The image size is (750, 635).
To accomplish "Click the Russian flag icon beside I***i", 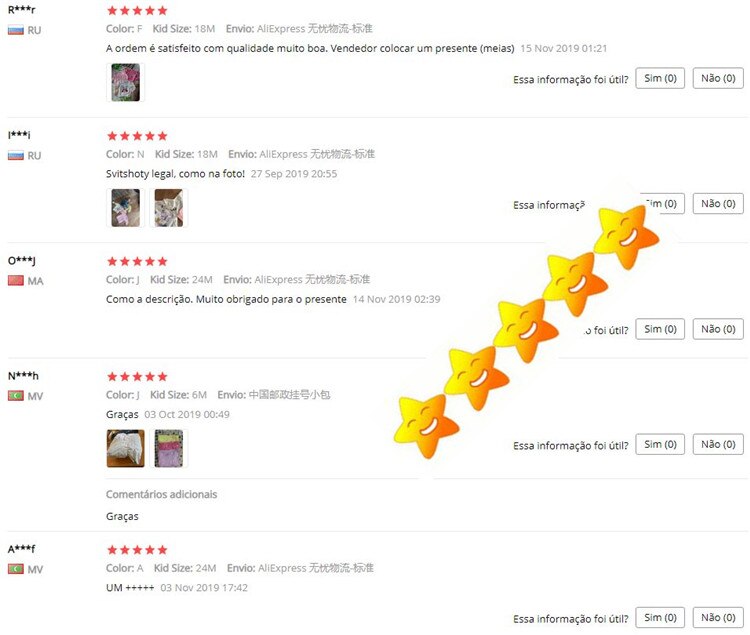I will coord(16,155).
